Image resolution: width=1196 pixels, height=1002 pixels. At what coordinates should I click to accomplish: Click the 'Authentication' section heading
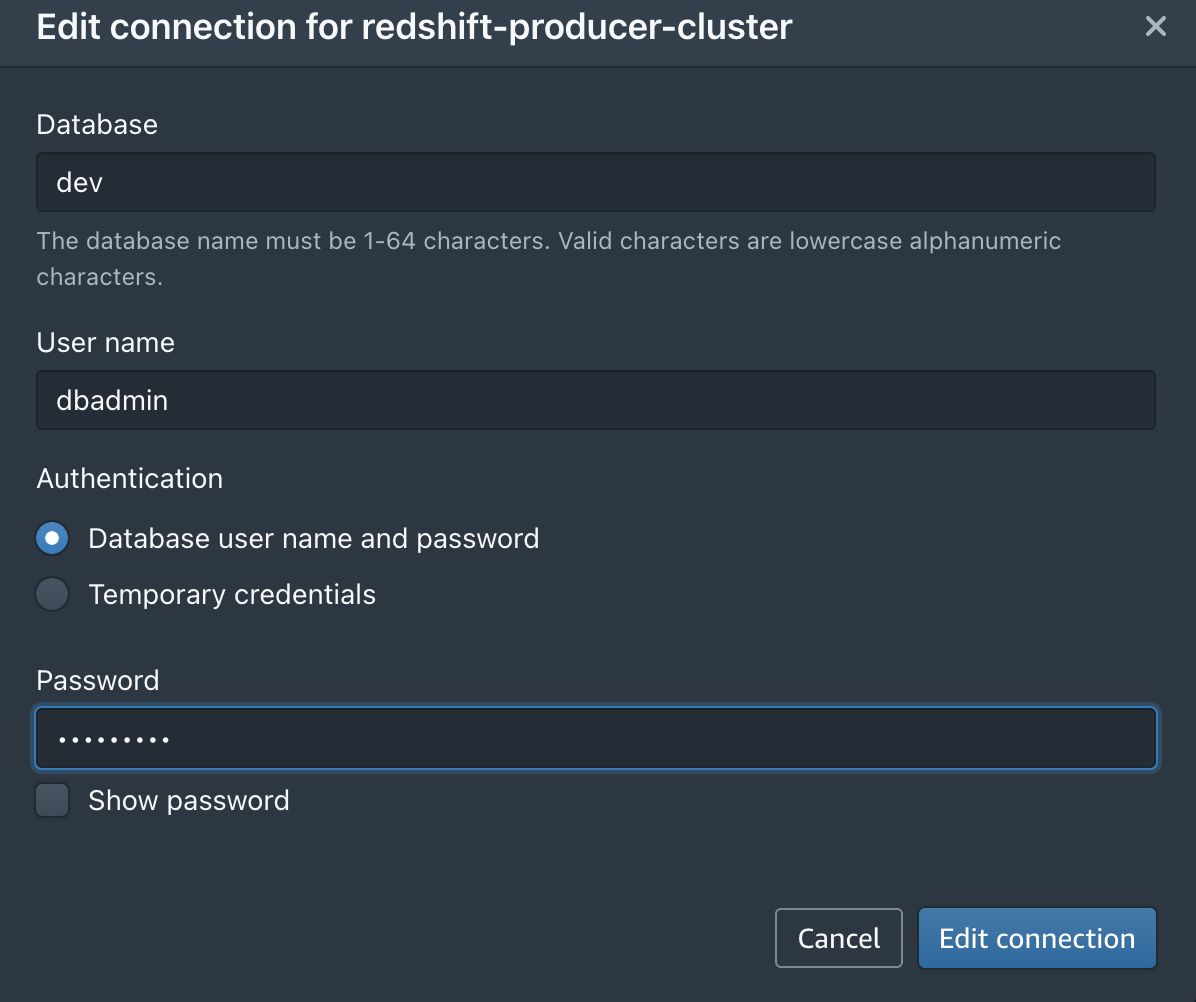coord(129,478)
